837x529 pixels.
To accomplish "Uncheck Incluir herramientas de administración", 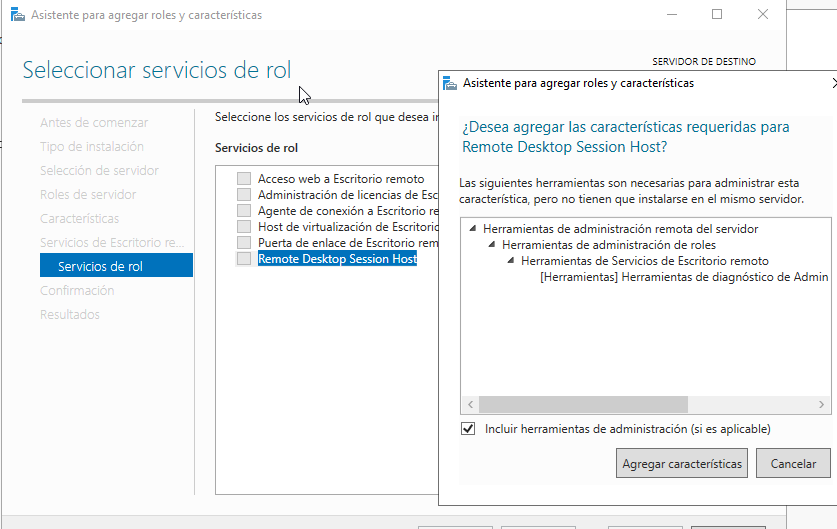I will [x=468, y=429].
